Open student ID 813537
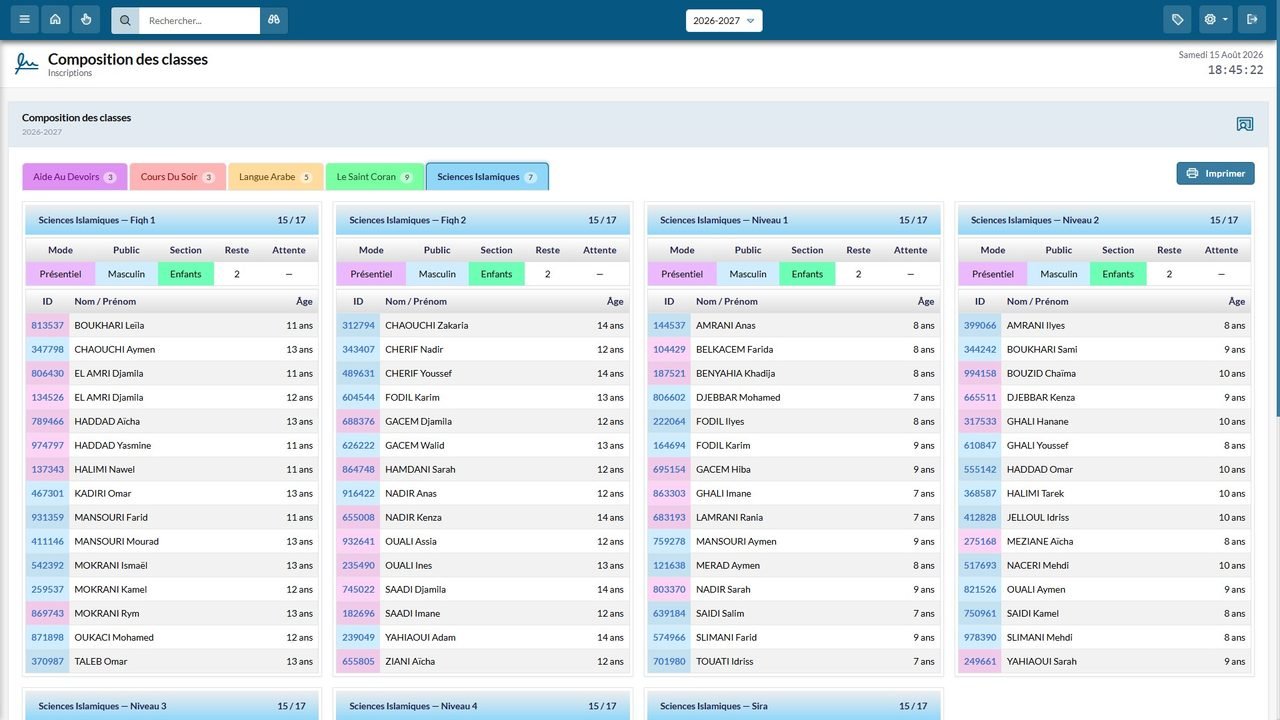Image resolution: width=1280 pixels, height=720 pixels. click(47, 325)
